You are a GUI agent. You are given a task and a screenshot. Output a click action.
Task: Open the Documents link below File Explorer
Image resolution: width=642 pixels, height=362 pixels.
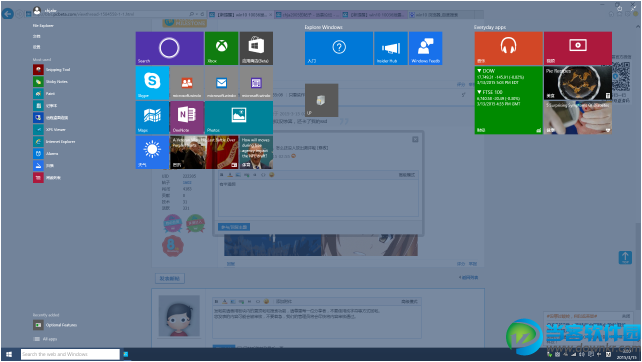point(36,36)
